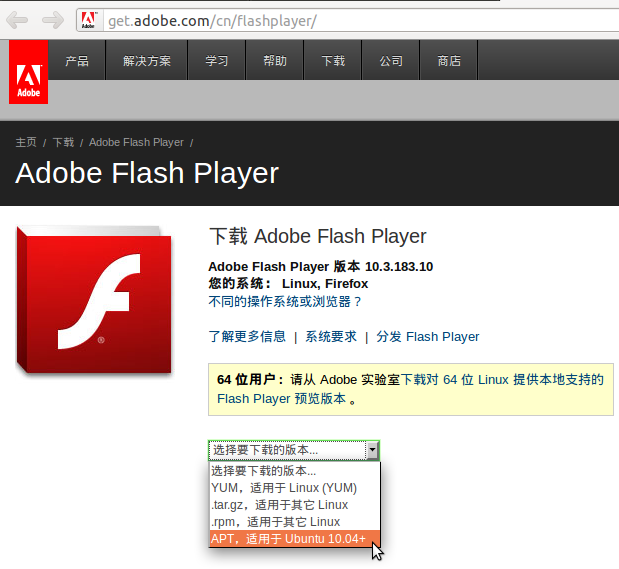619x569 pixels.
Task: Click the browser forward arrow
Action: click(53, 20)
